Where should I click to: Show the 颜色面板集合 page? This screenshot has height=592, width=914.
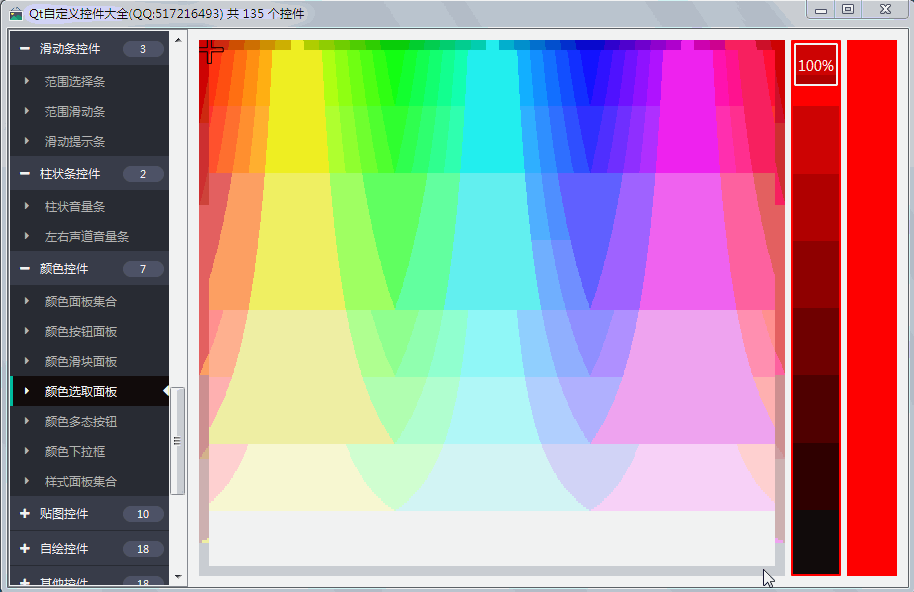[x=81, y=301]
